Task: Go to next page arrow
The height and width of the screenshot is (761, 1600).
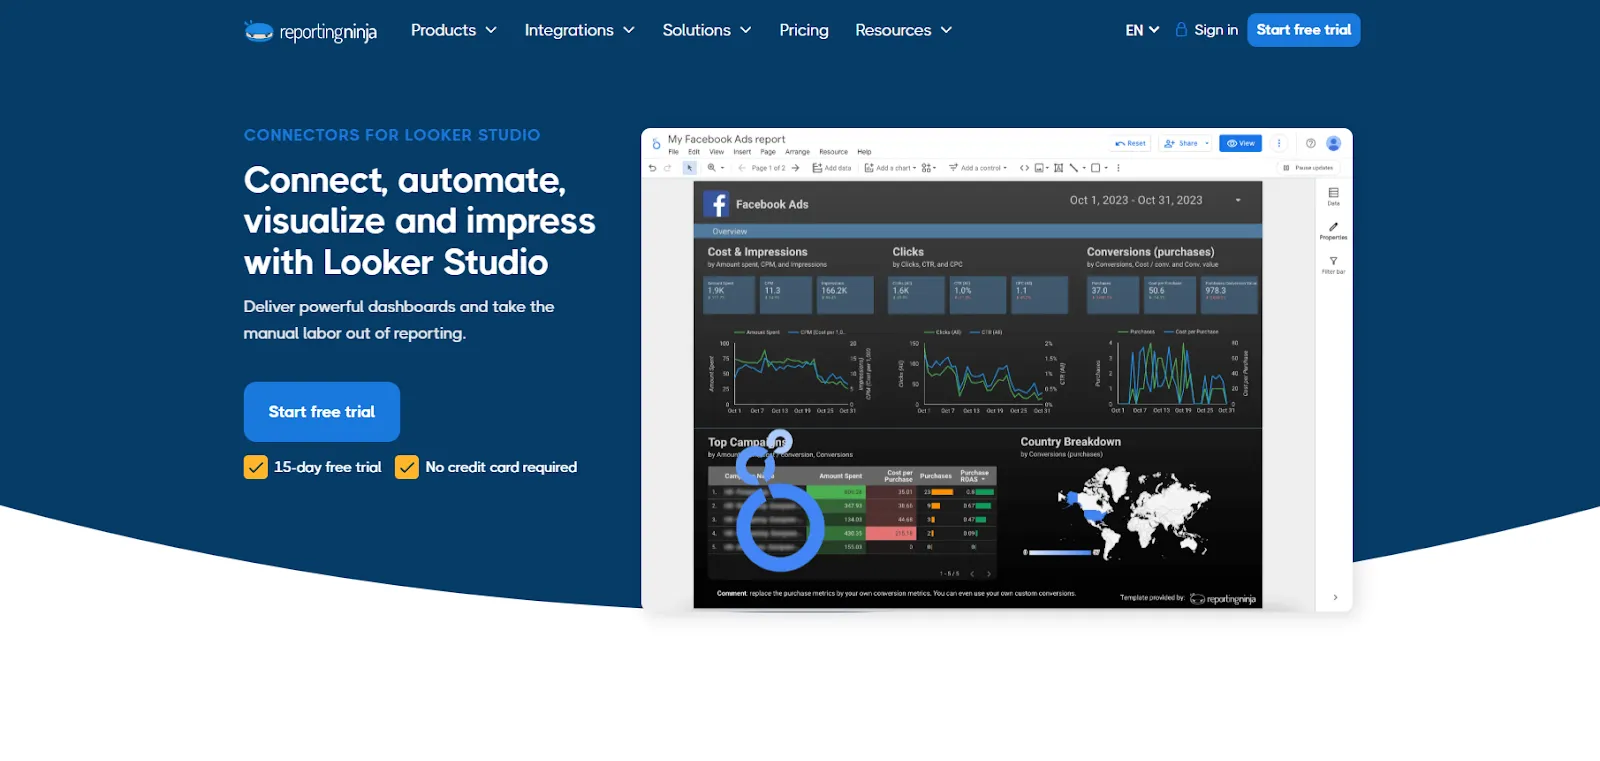Action: pos(795,168)
